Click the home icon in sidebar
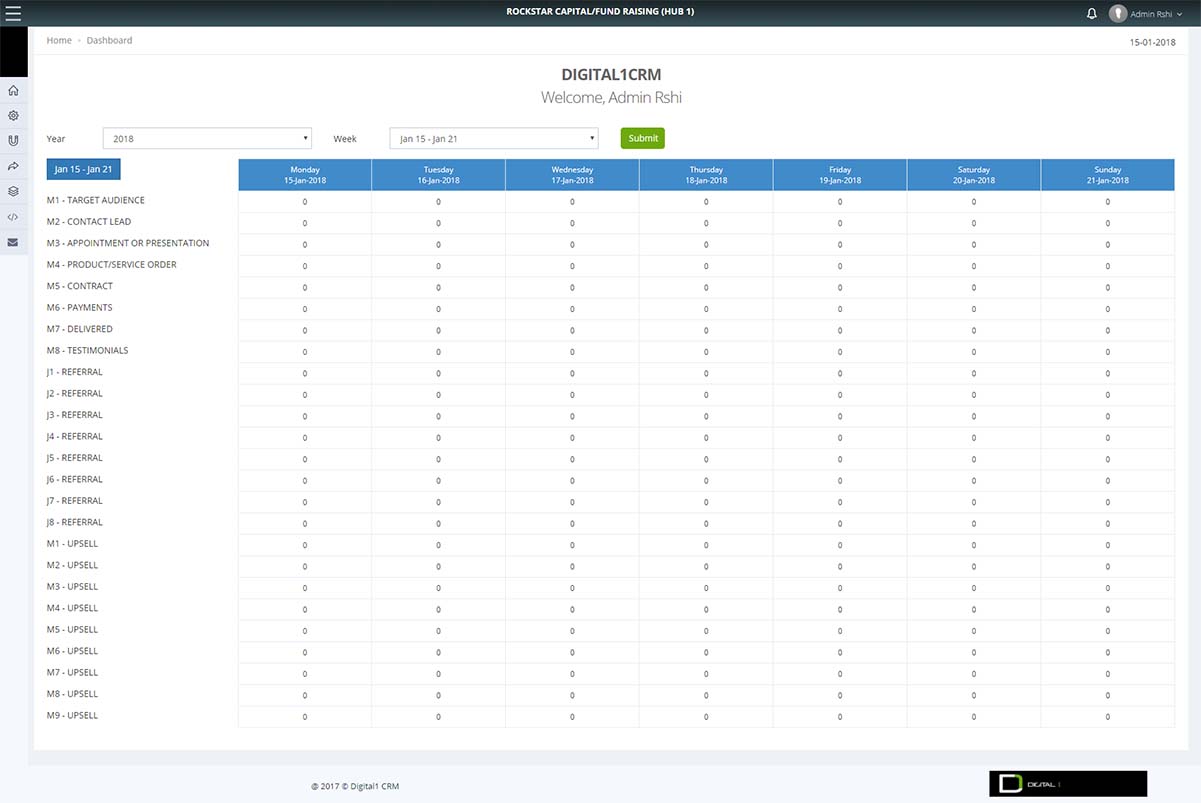Image resolution: width=1201 pixels, height=803 pixels. [13, 91]
